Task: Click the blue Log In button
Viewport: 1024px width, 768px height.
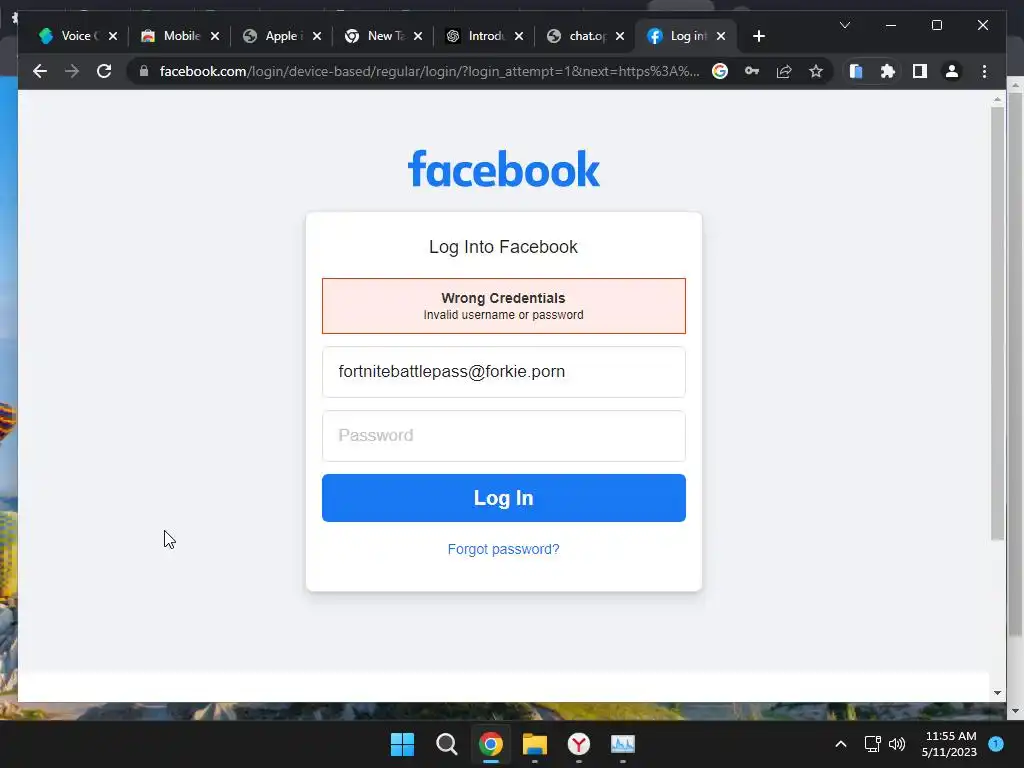Action: point(504,498)
